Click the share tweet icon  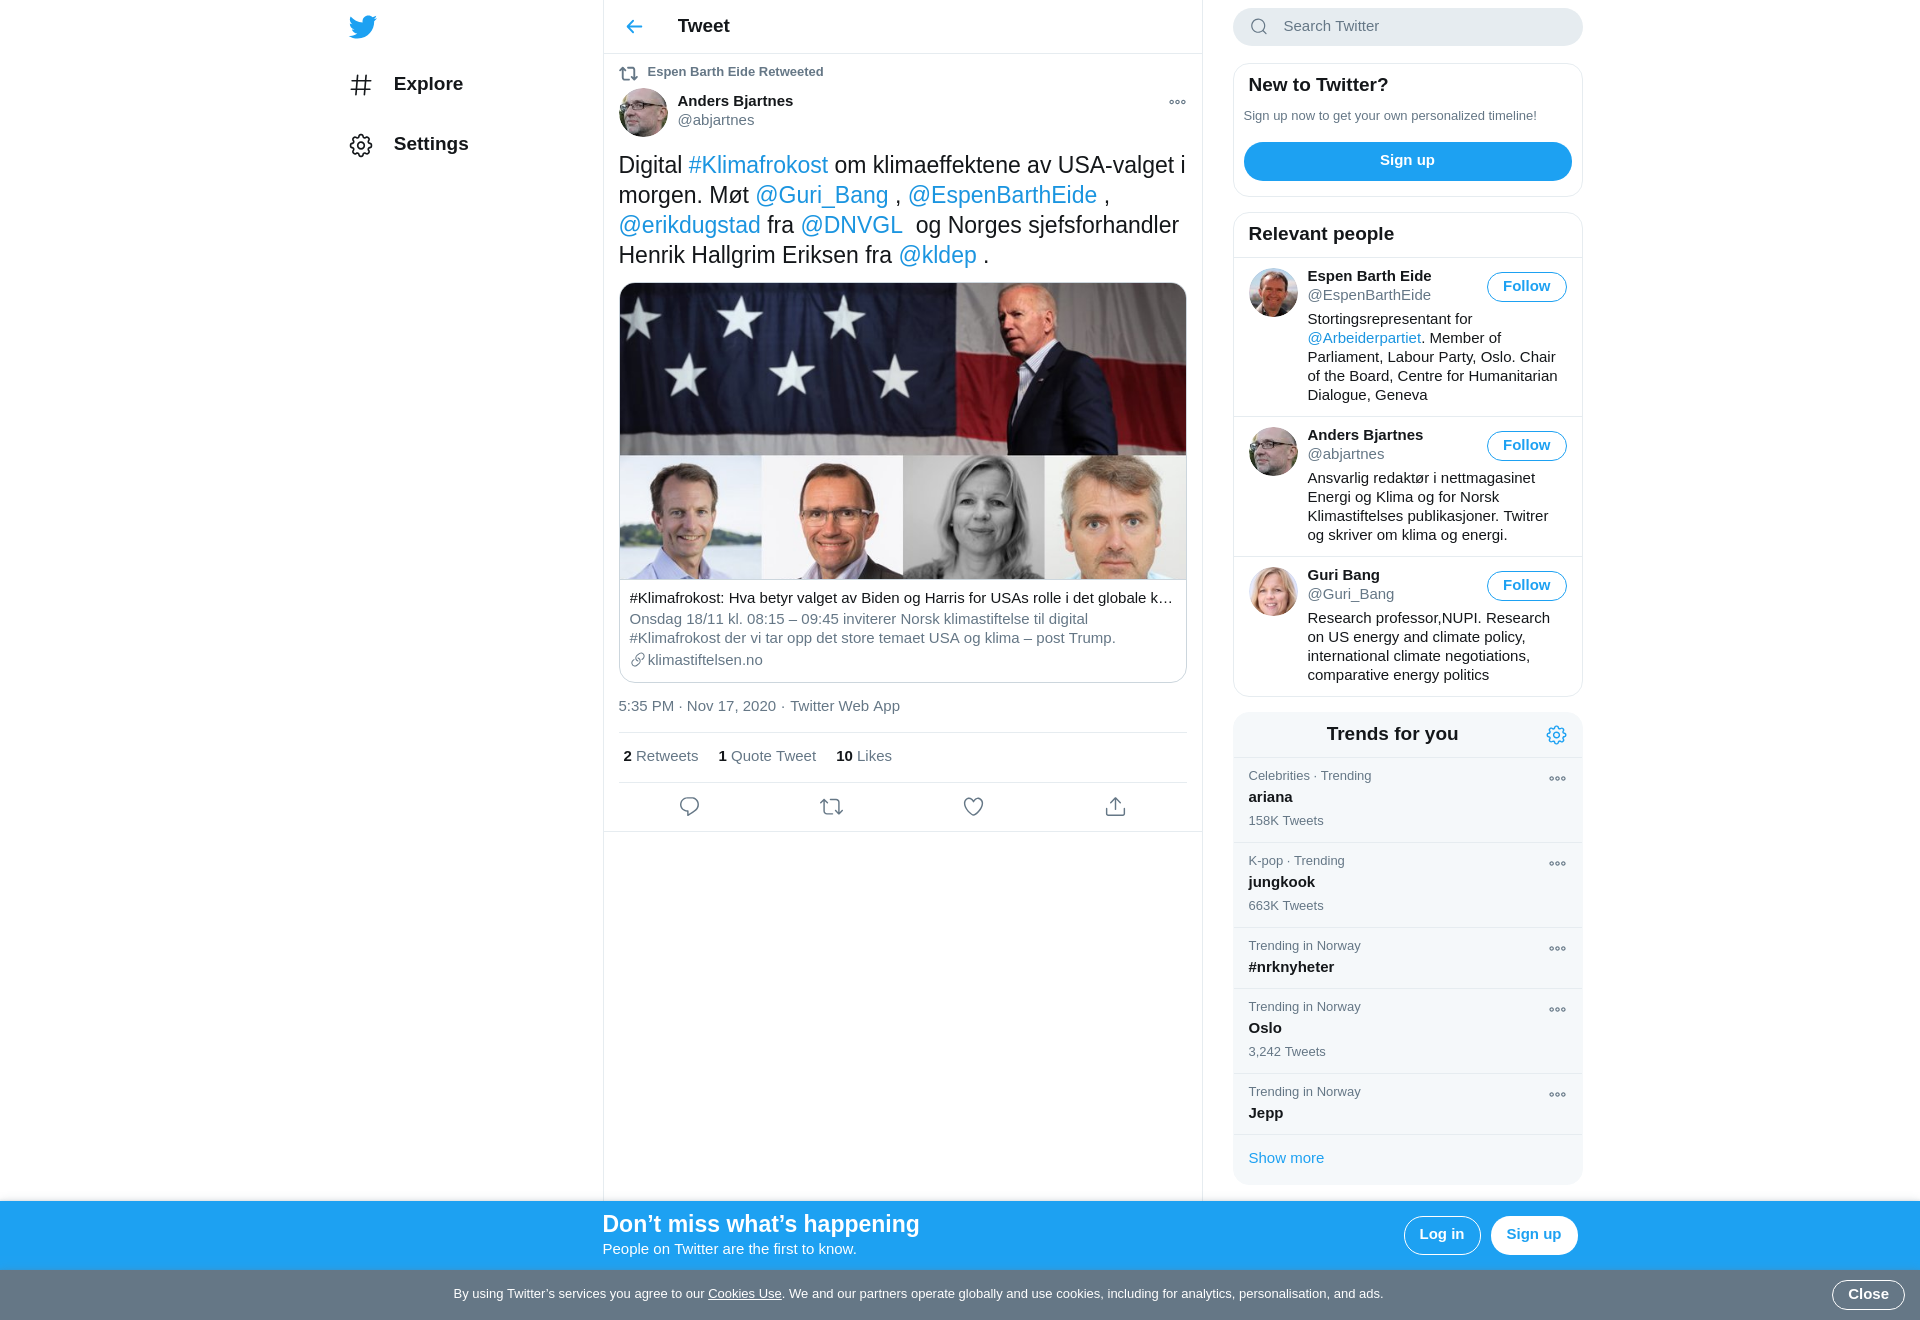1115,807
